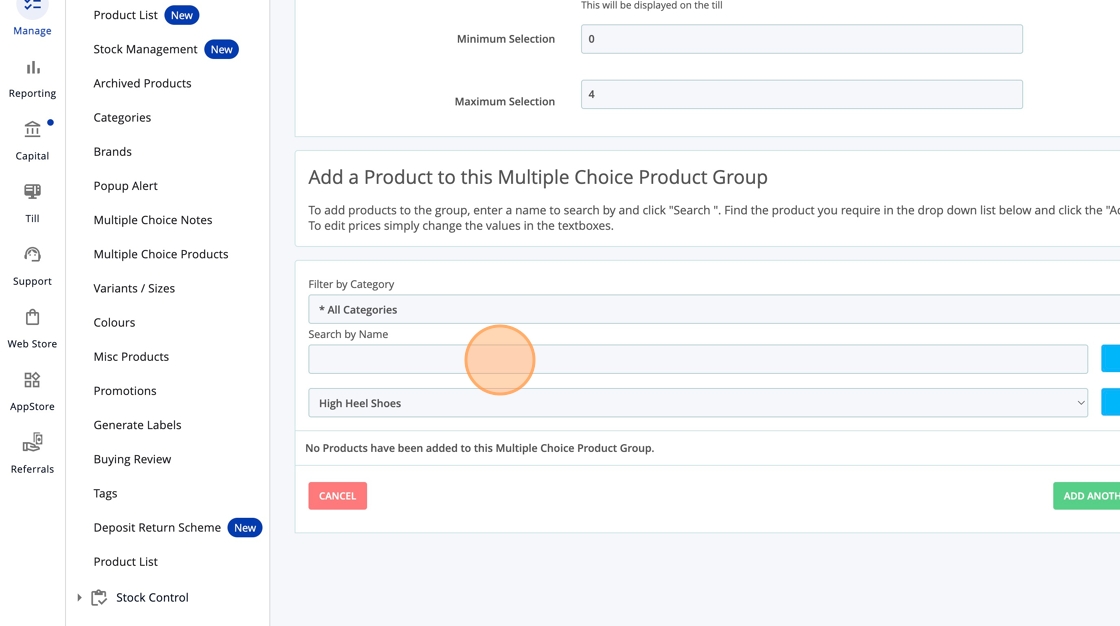Open the High Heel Shoes product dropdown
Image resolution: width=1120 pixels, height=626 pixels.
tap(698, 403)
